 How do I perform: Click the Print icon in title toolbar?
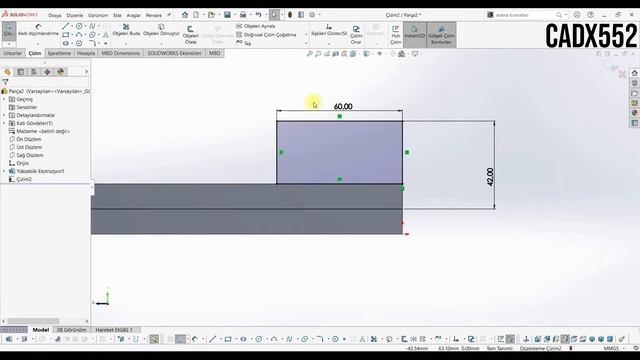click(243, 15)
